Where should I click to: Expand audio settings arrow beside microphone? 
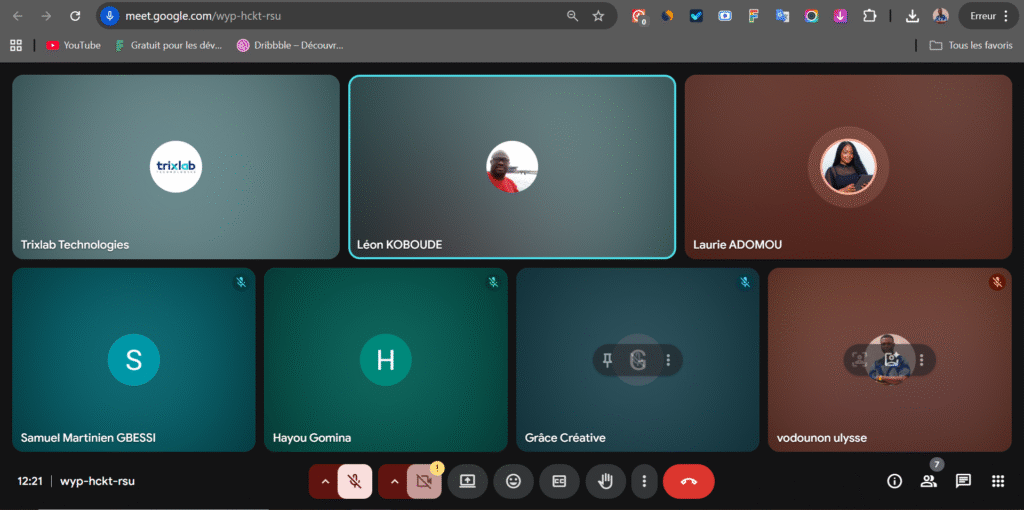(323, 481)
